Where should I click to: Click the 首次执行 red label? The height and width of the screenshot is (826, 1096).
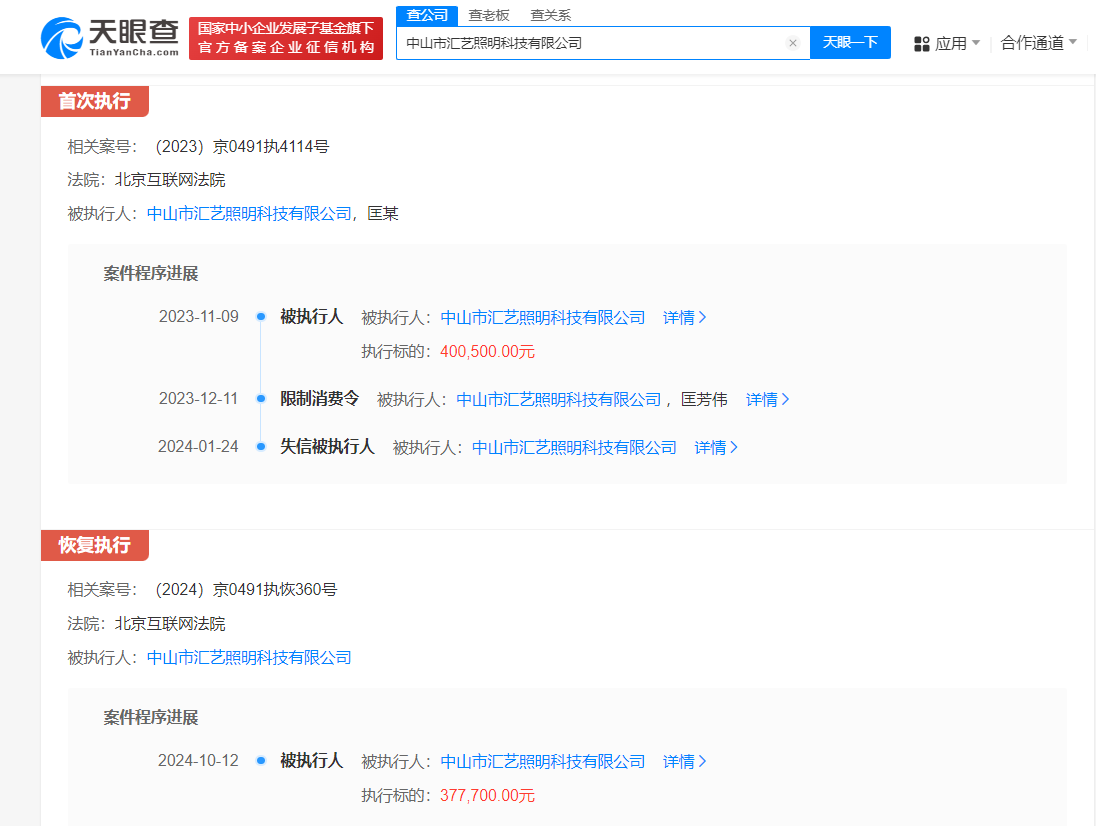coord(94,101)
